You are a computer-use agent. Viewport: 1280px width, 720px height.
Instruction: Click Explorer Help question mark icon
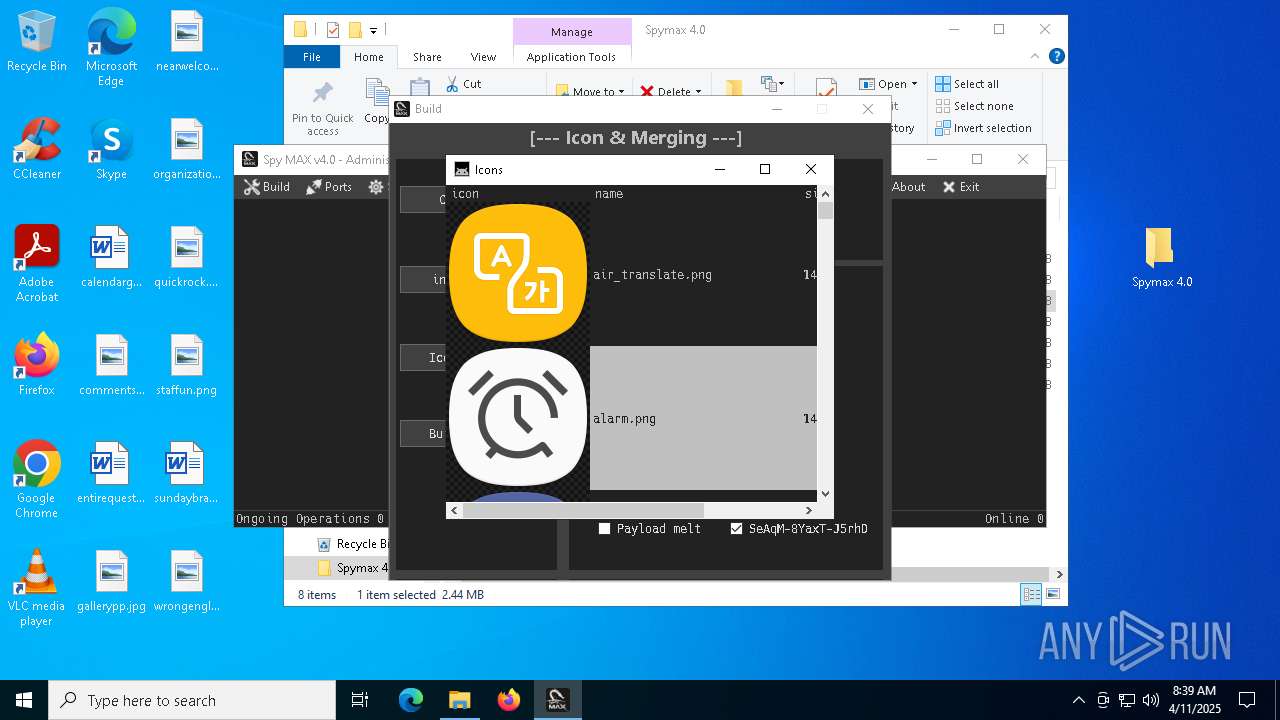point(1057,57)
